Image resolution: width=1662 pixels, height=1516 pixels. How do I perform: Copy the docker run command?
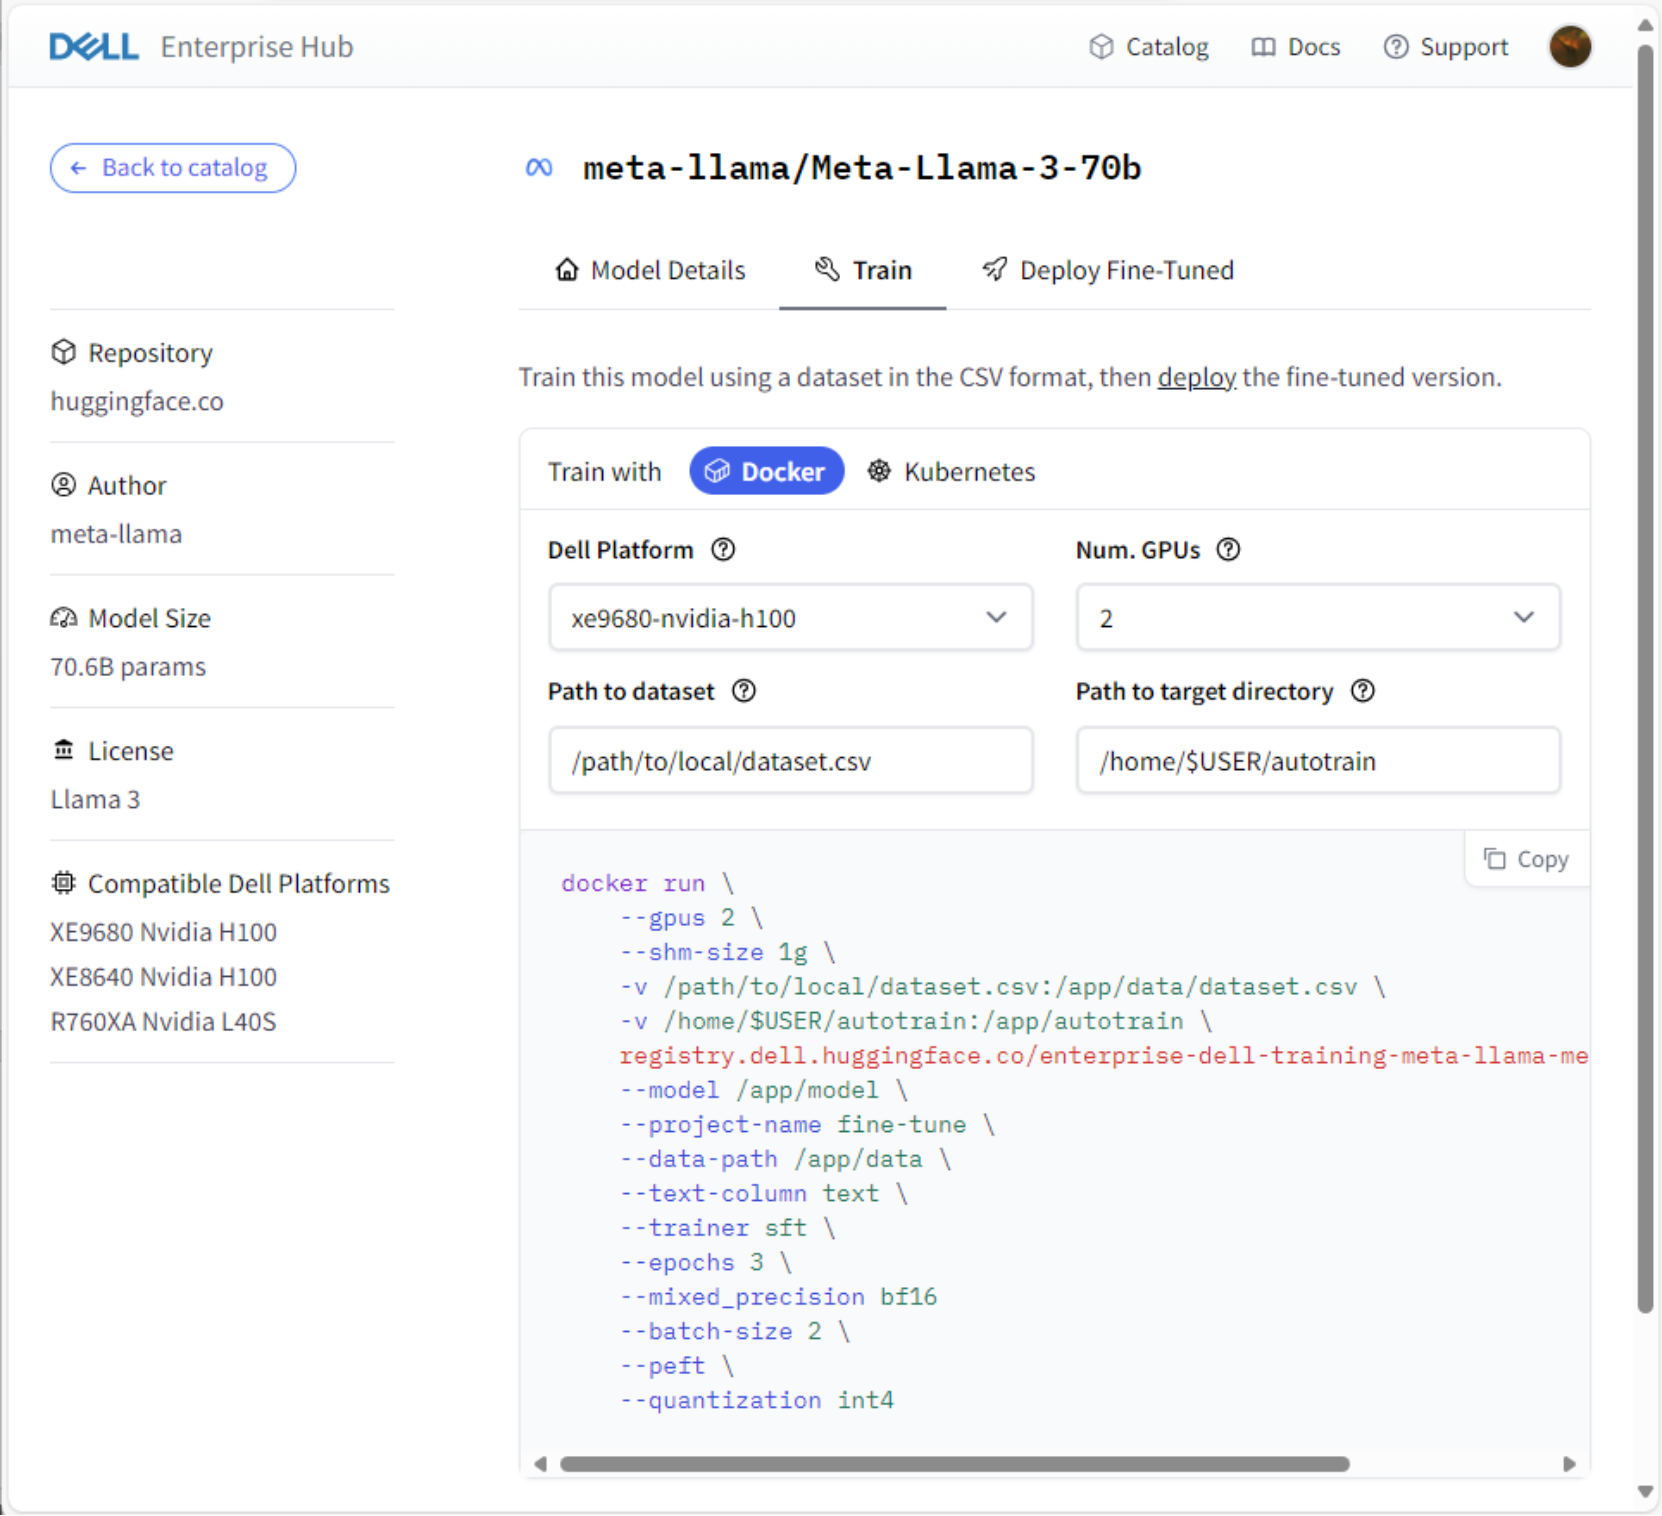click(1527, 859)
